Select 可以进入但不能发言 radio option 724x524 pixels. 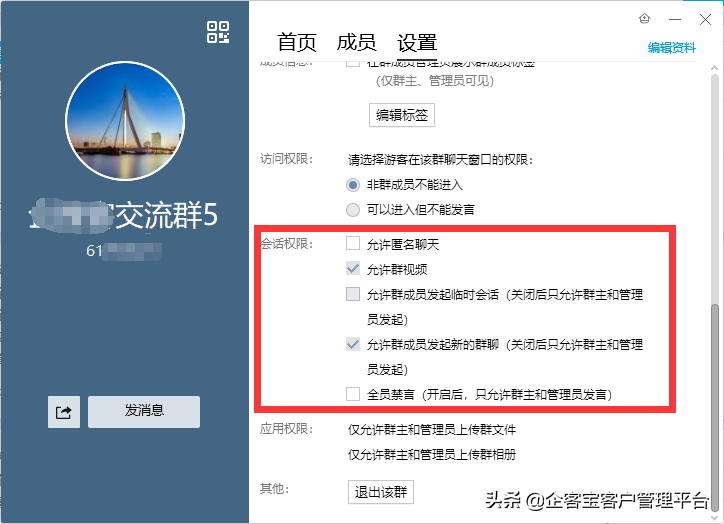click(353, 210)
